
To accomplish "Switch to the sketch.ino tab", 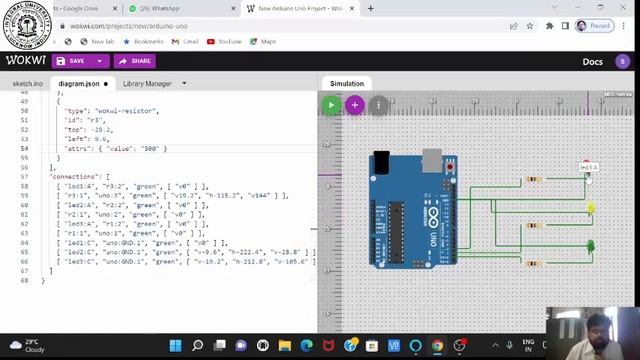I will click(x=27, y=84).
